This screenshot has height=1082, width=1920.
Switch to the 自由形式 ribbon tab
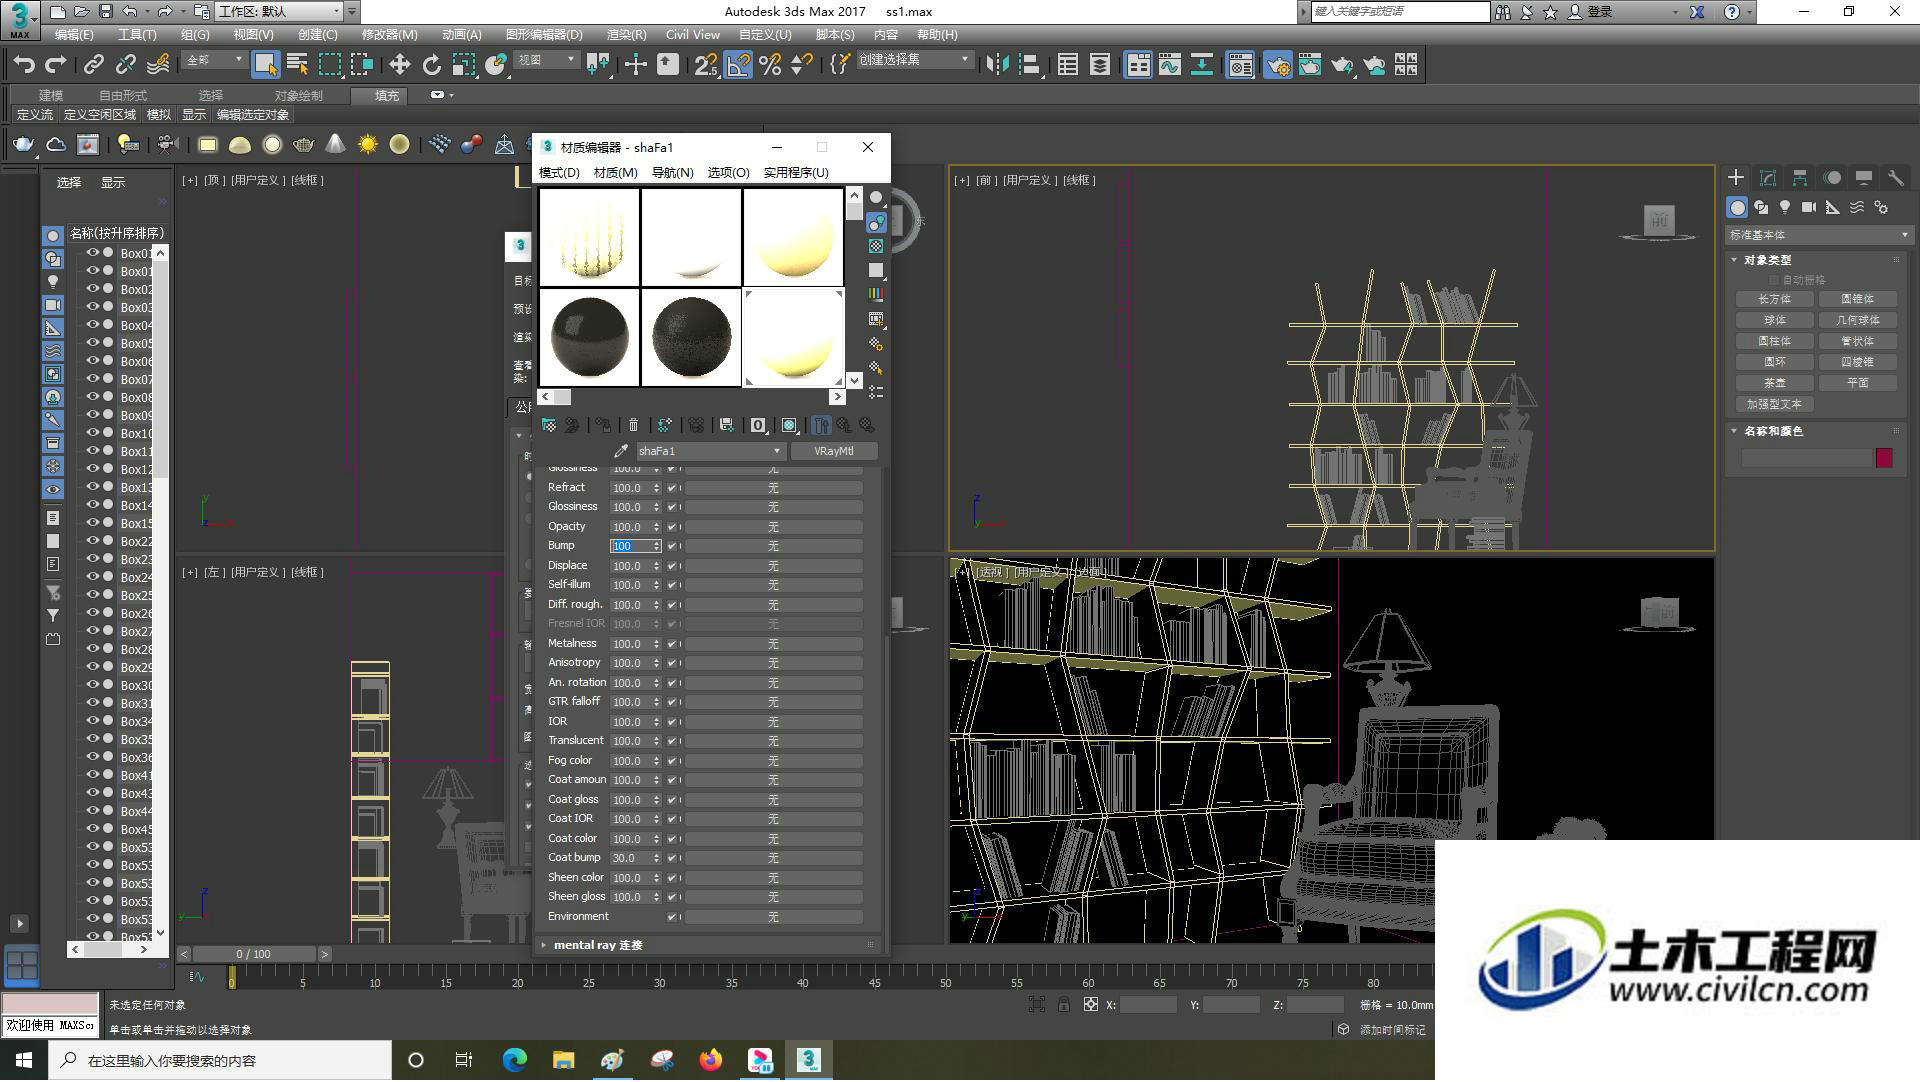(123, 95)
